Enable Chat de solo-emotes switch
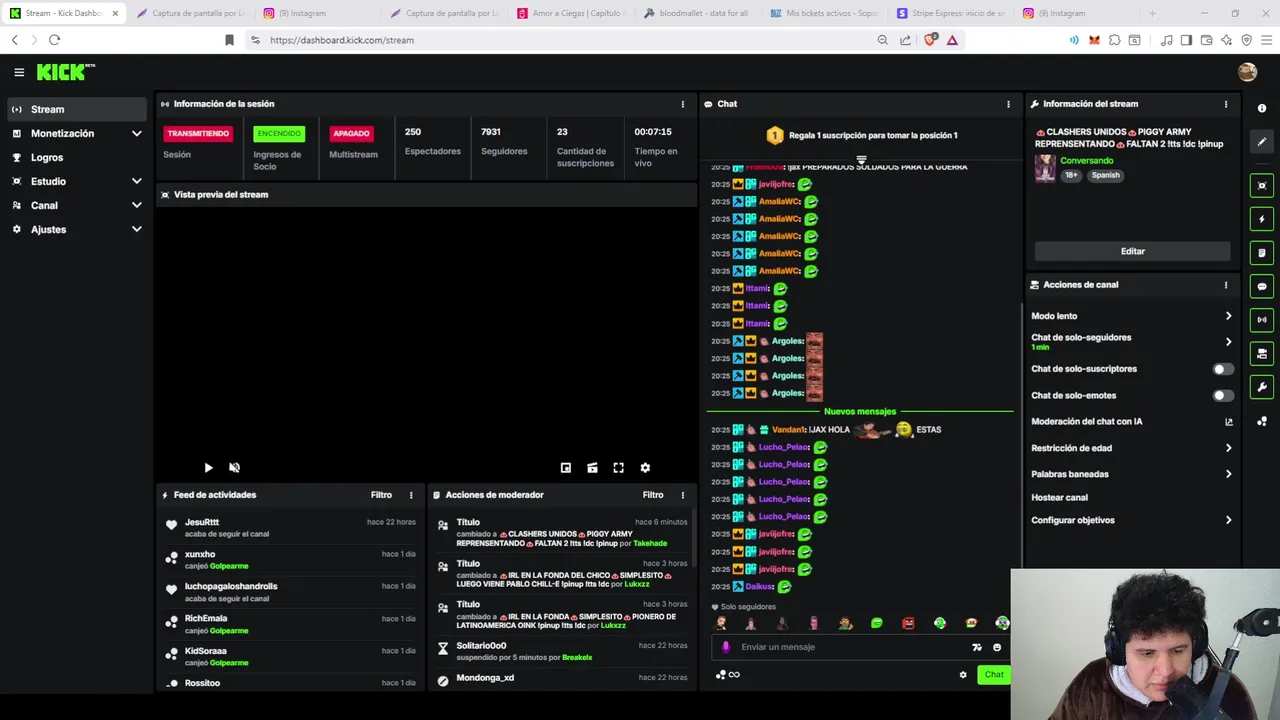1280x720 pixels. pyautogui.click(x=1222, y=396)
